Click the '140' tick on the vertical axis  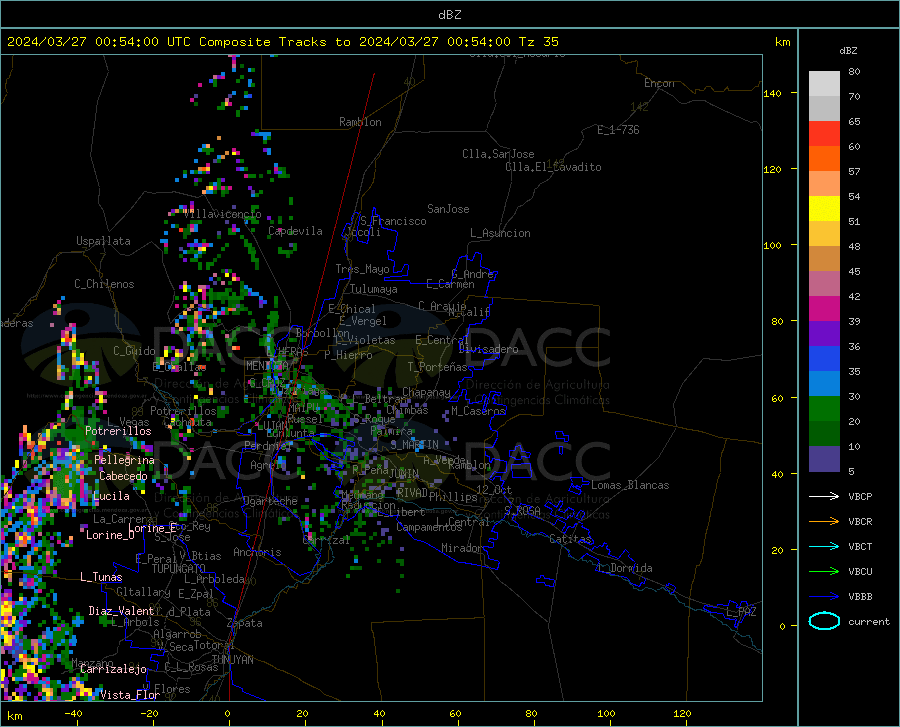tap(772, 94)
